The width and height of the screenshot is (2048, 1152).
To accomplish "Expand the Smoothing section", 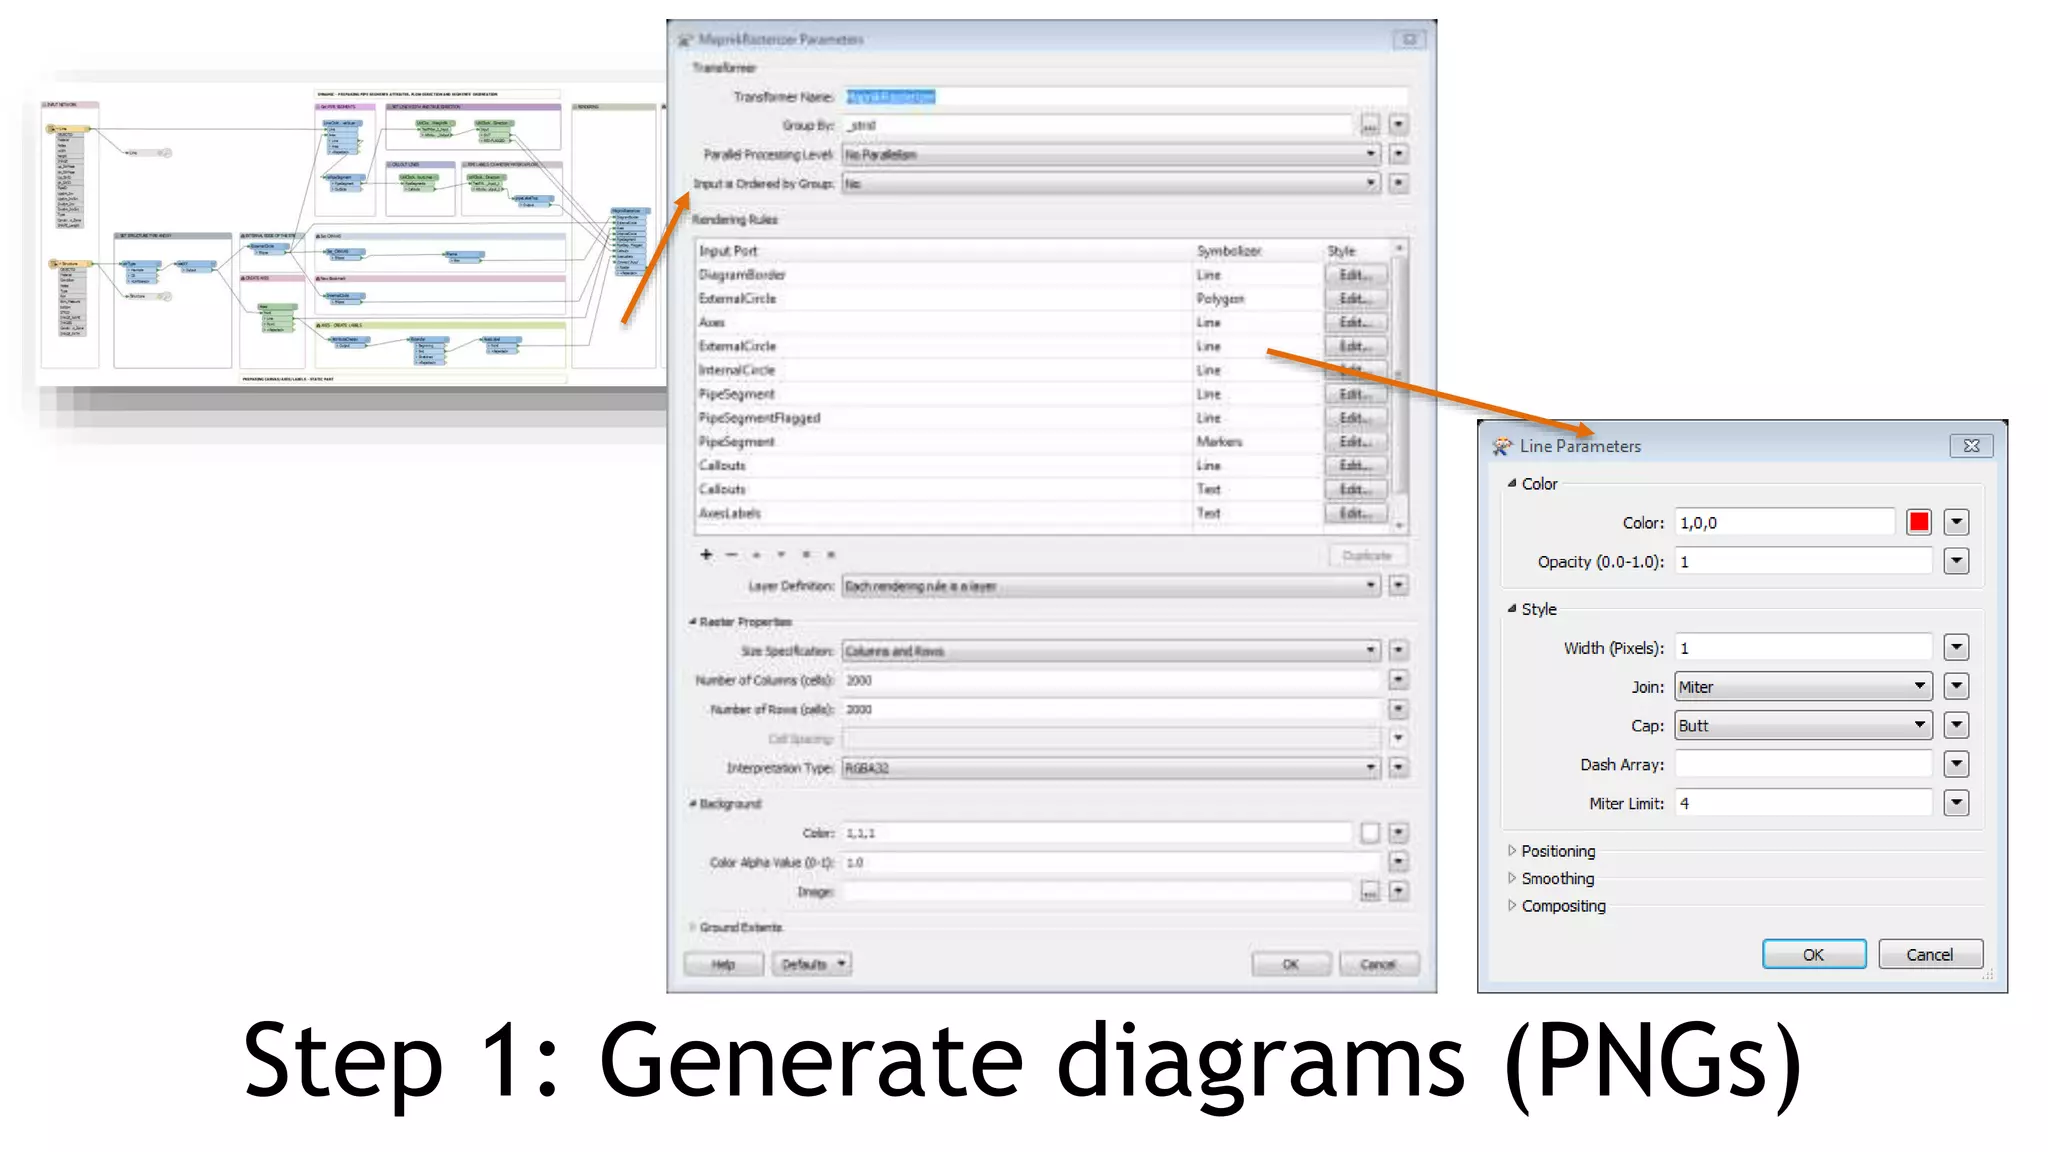I will (x=1512, y=877).
